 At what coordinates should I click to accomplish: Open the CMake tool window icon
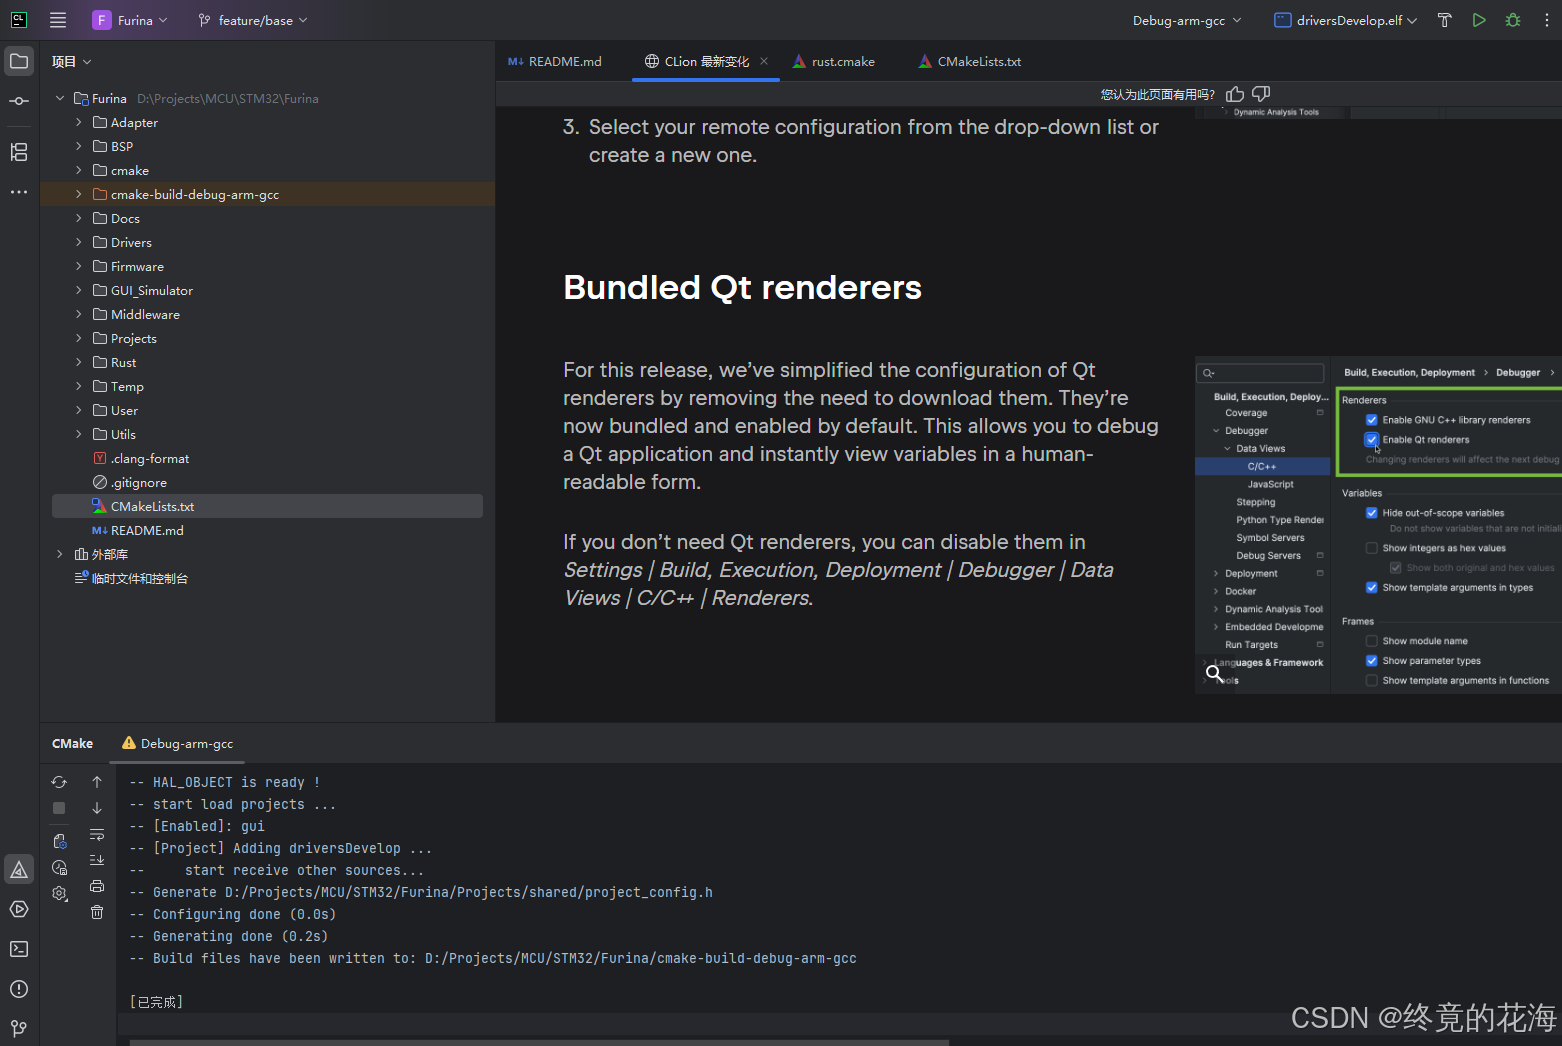19,869
